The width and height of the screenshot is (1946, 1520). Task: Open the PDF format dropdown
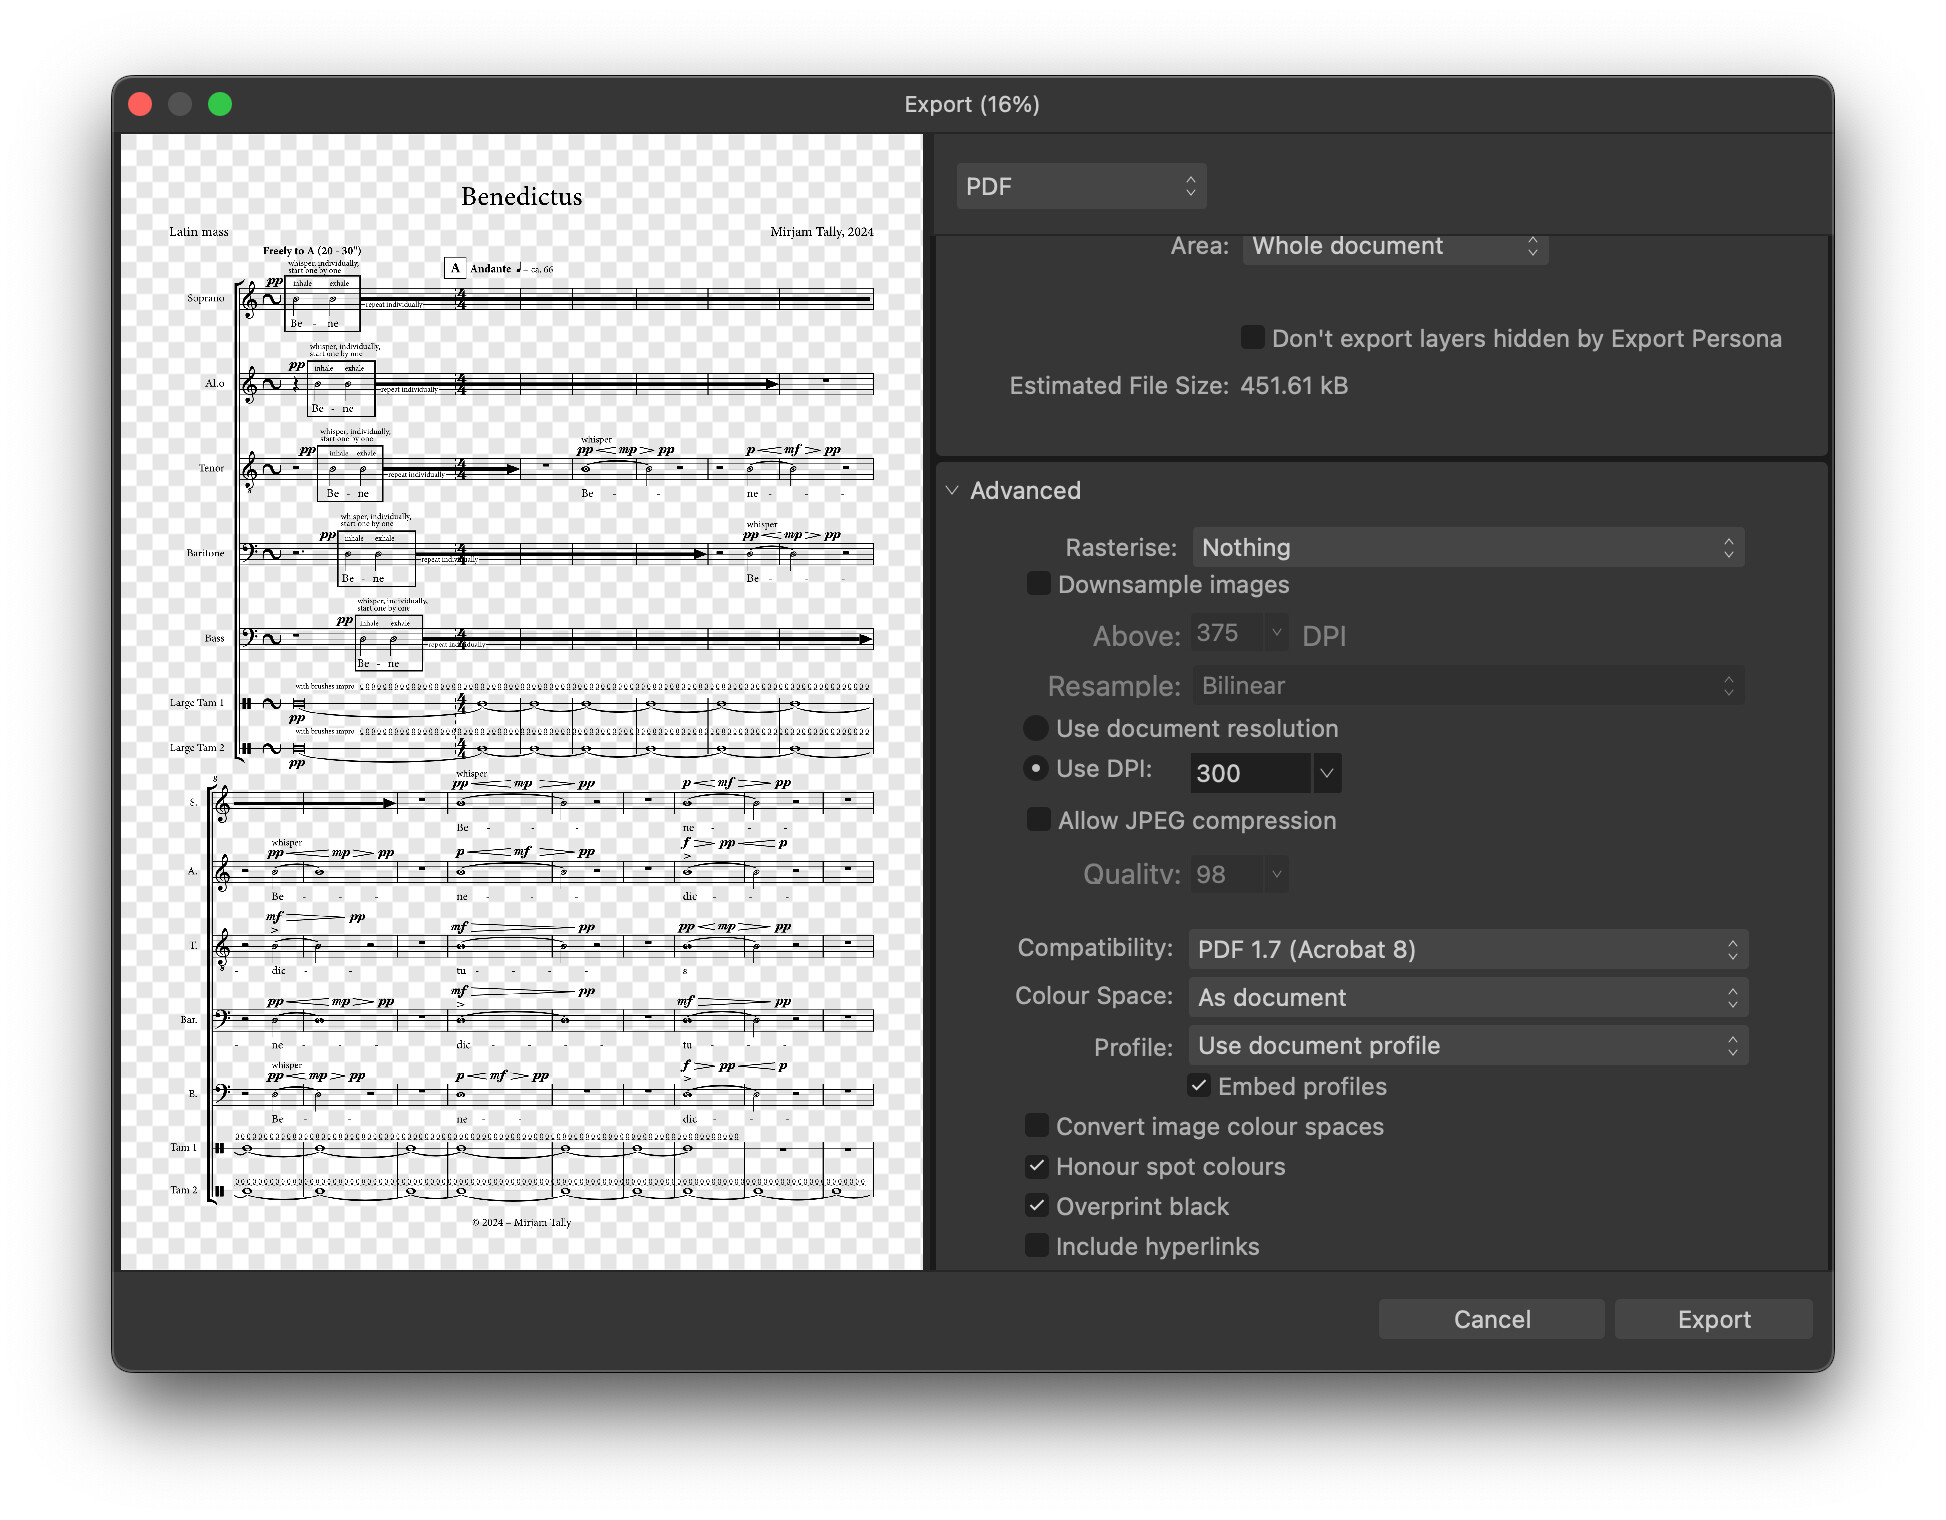coord(1081,187)
